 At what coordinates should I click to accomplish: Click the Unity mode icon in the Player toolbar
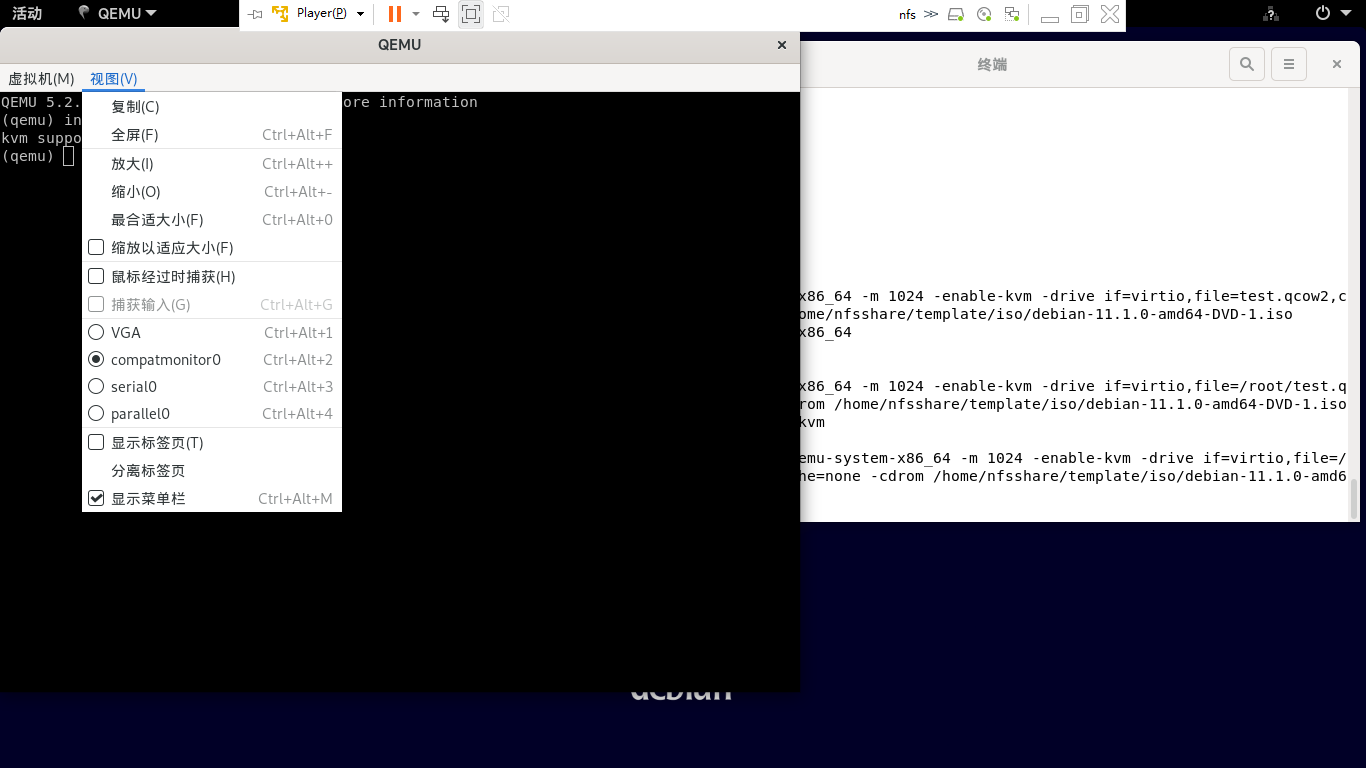coord(501,14)
